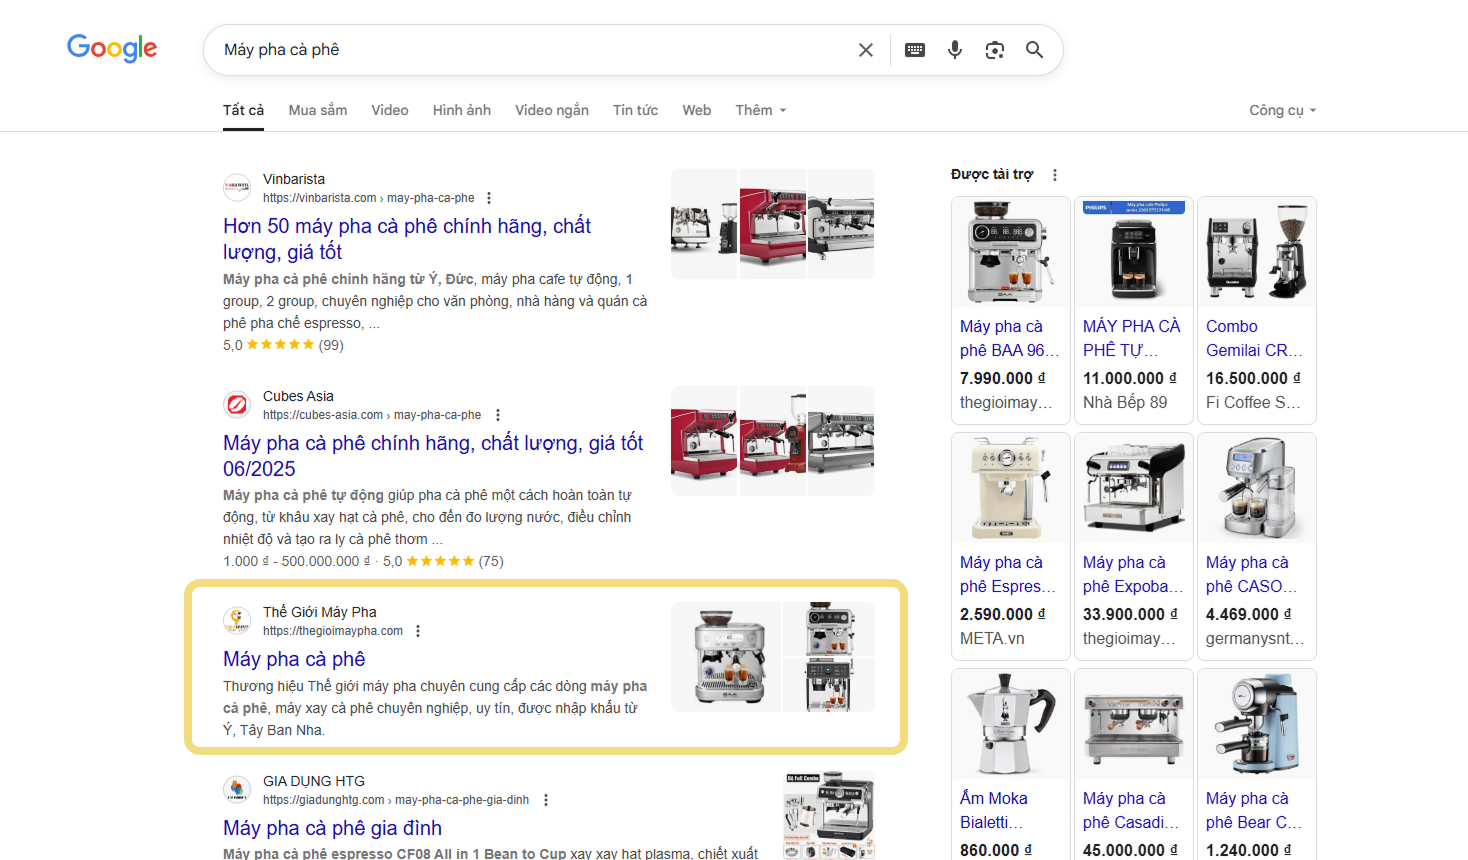Open Cubes Asia 'Máy pha cà phê chính hãng' link
1468x860 pixels.
433,456
